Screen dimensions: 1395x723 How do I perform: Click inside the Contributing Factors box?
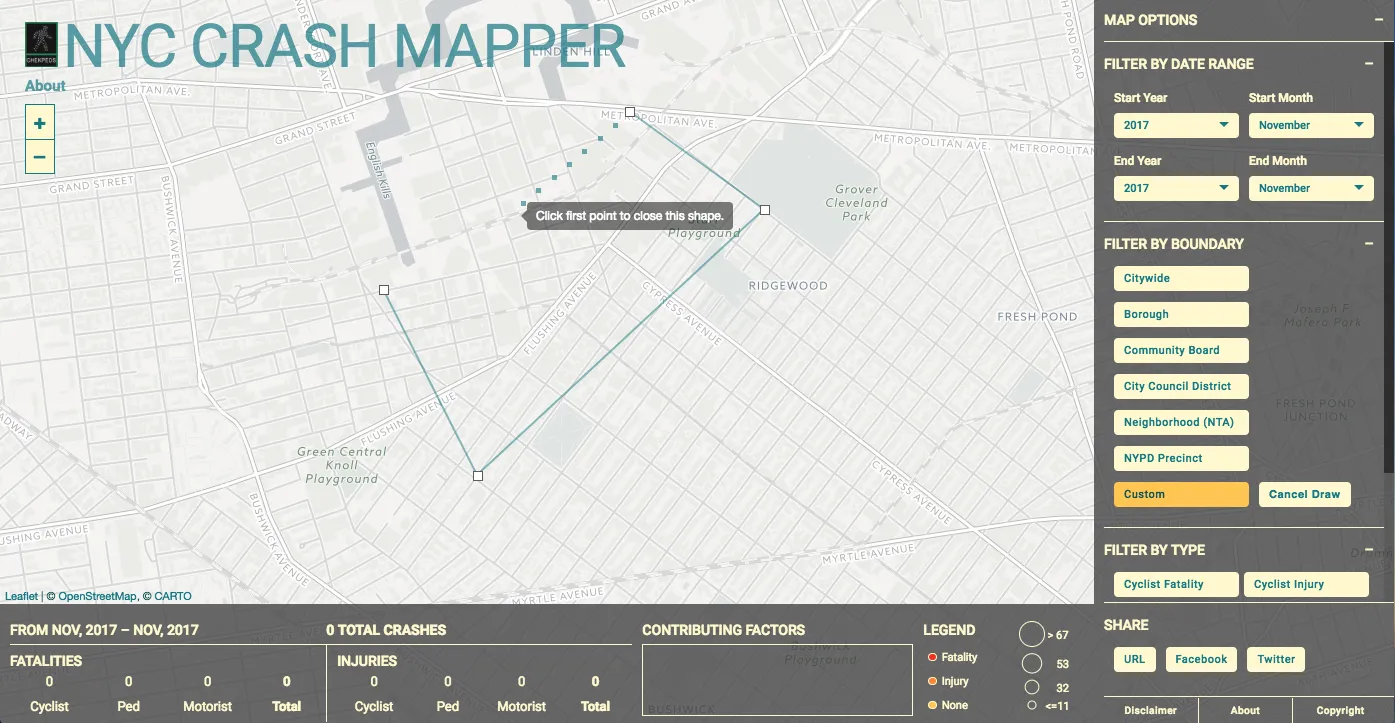tap(776, 680)
